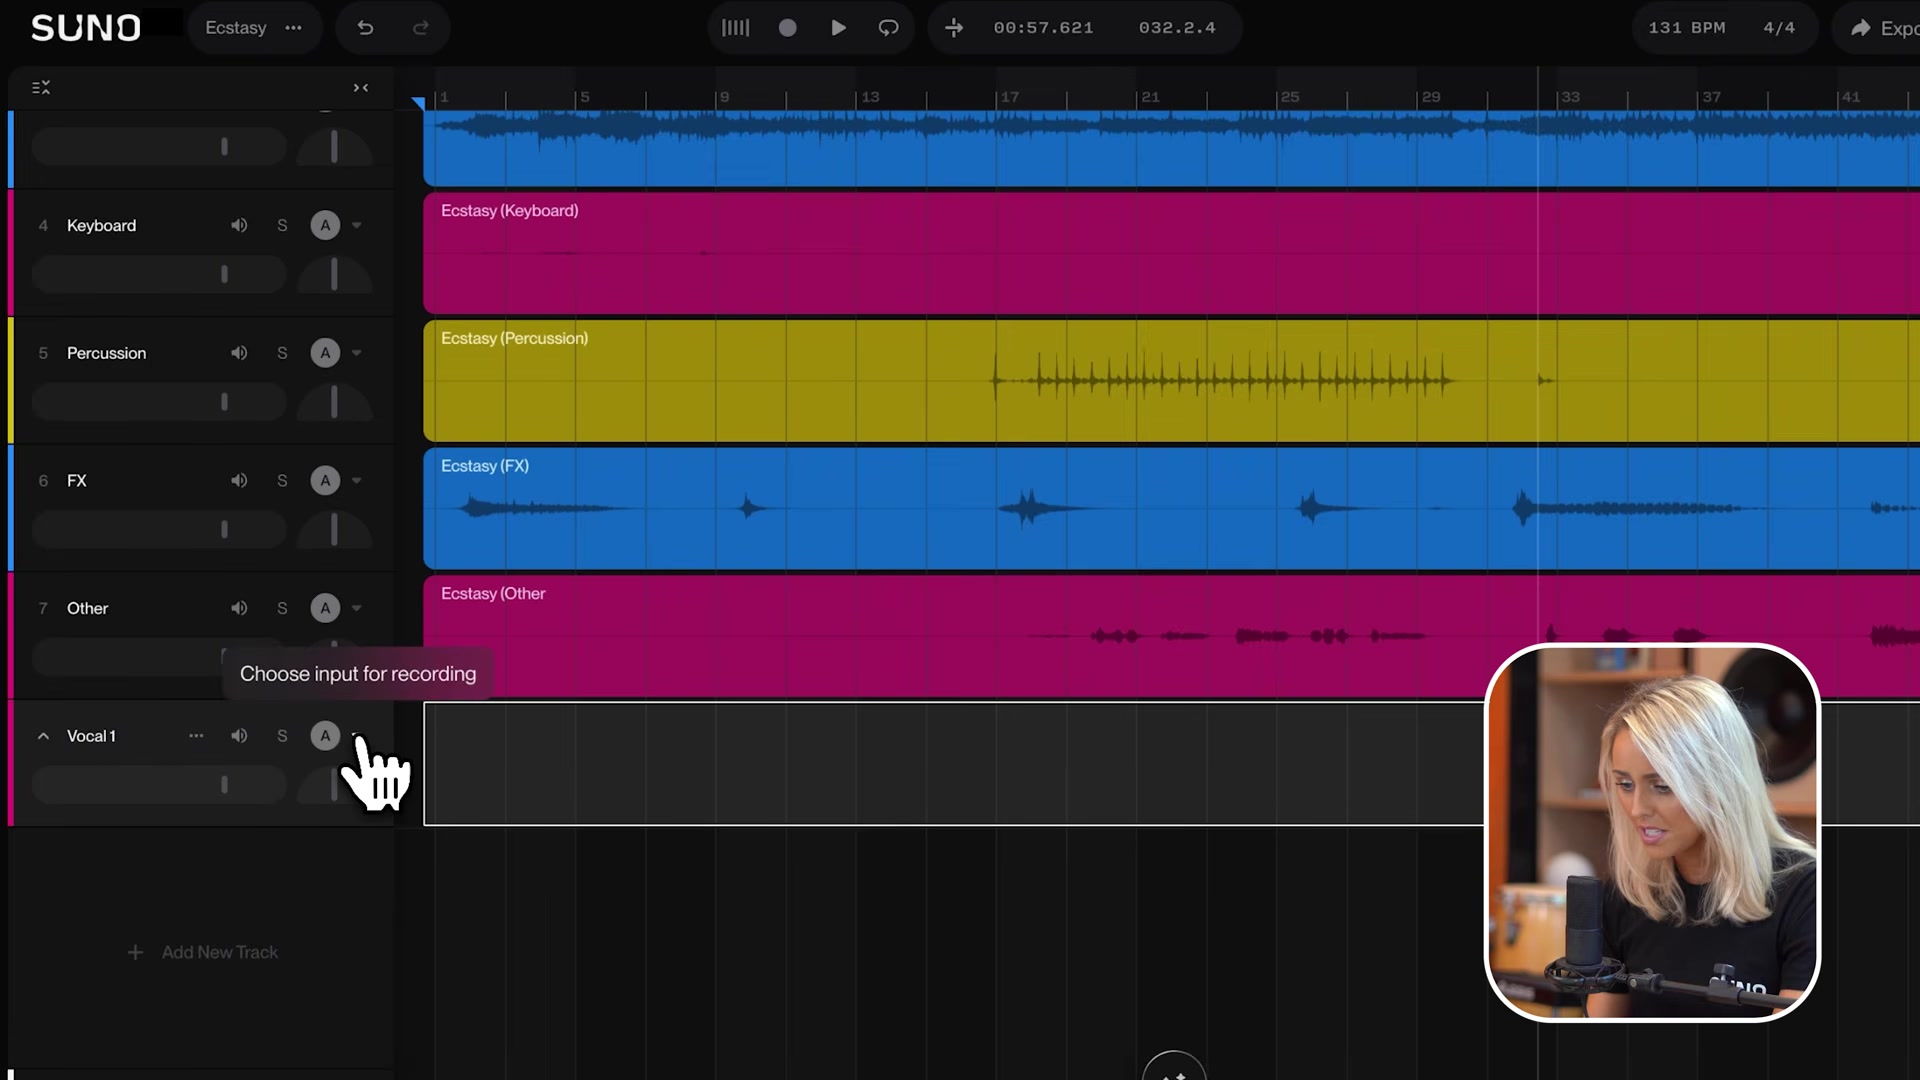The height and width of the screenshot is (1080, 1920).
Task: Click the snap/cursor icon beside timecode
Action: 954,28
